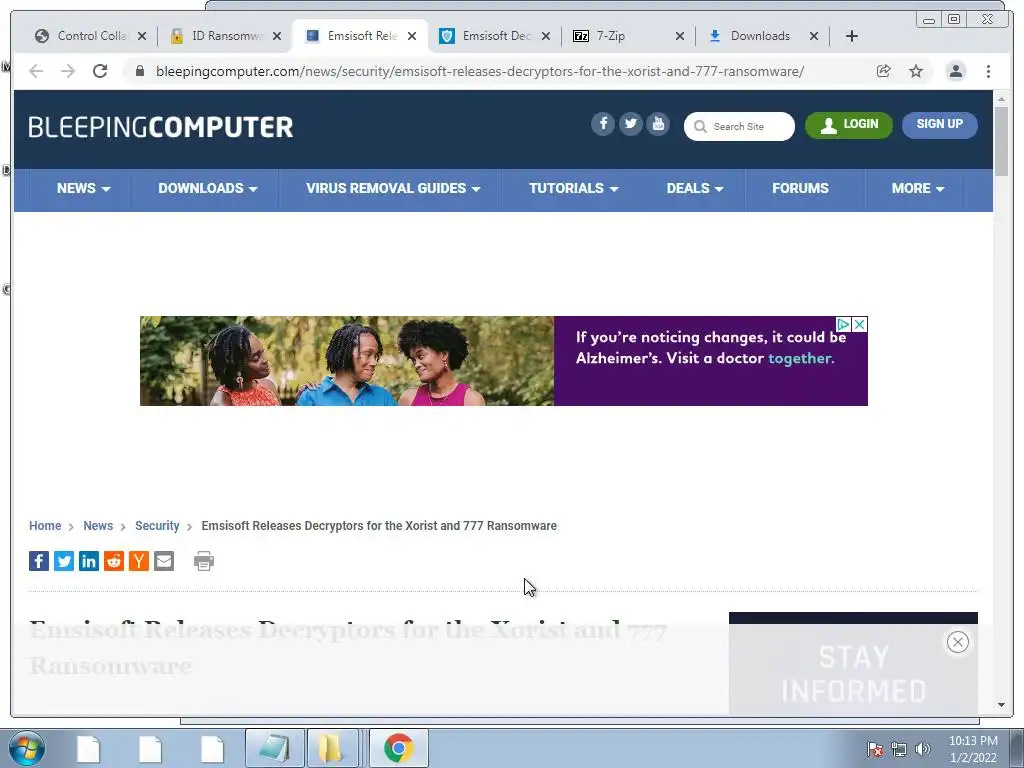Image resolution: width=1024 pixels, height=768 pixels.
Task: Click the green LOGIN button
Action: (x=848, y=125)
